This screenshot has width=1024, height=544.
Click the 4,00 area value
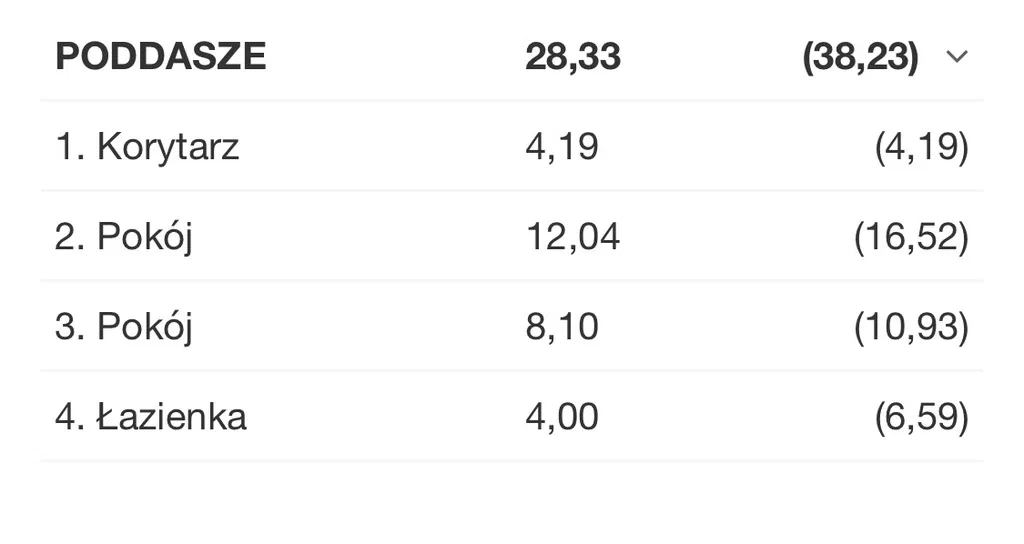tap(562, 417)
